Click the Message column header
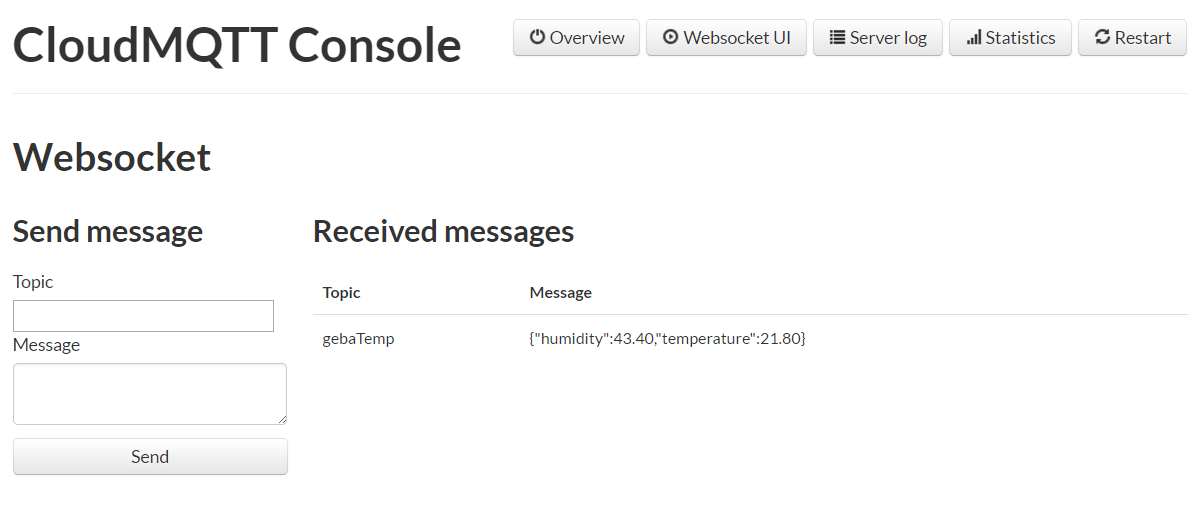 coord(560,293)
